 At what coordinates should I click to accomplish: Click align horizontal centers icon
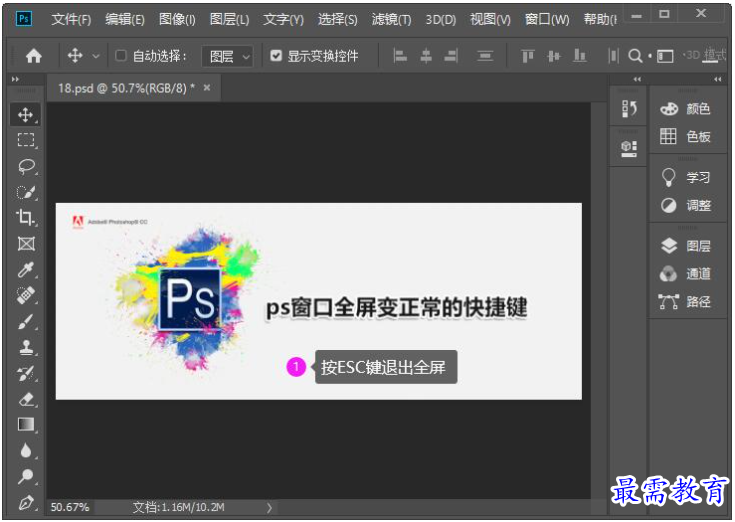pyautogui.click(x=426, y=56)
